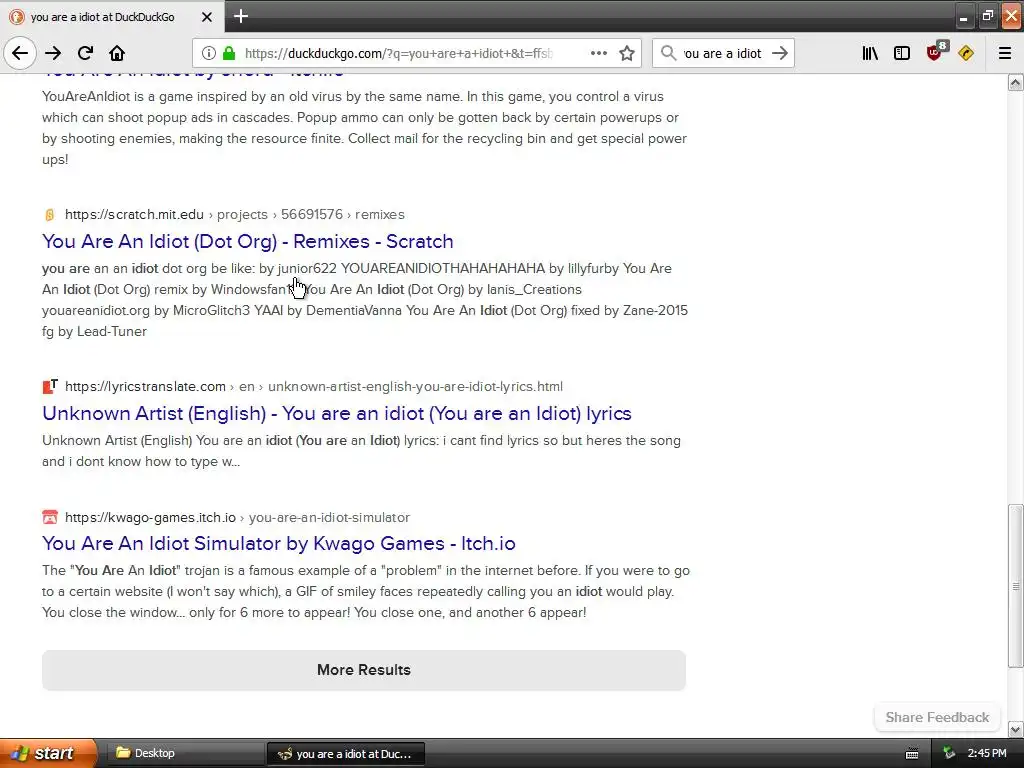Click the keyboard icon in system tray
Screen dimensions: 1024x768
pos(912,754)
